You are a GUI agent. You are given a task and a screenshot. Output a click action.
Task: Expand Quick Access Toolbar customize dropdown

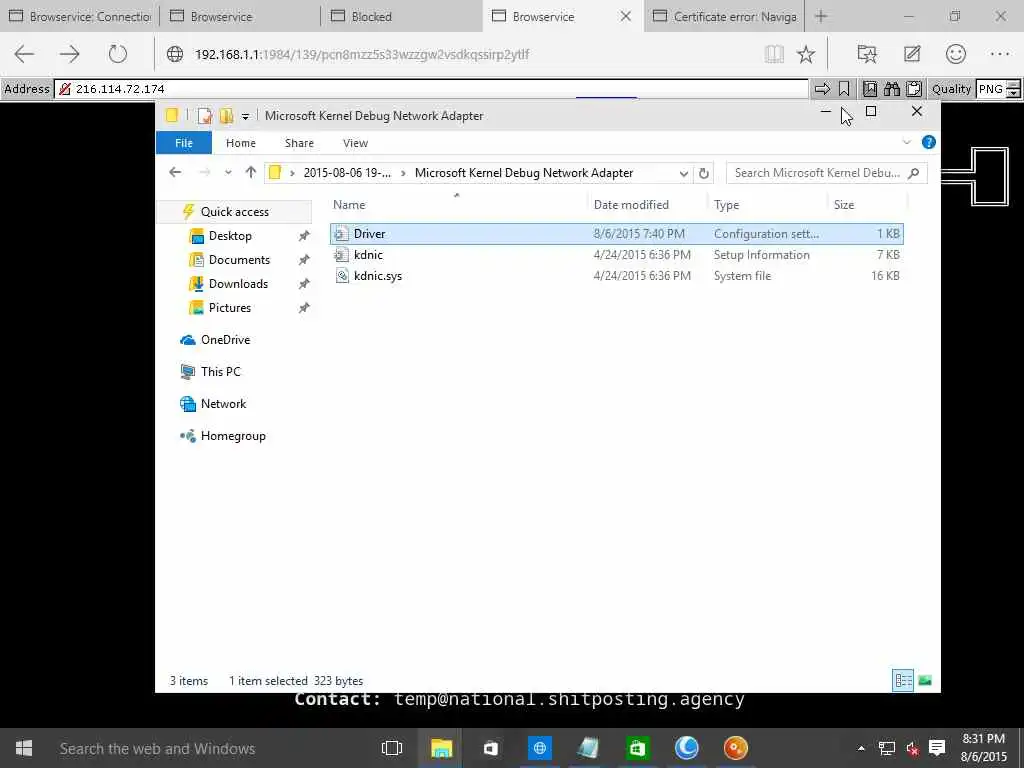(245, 117)
